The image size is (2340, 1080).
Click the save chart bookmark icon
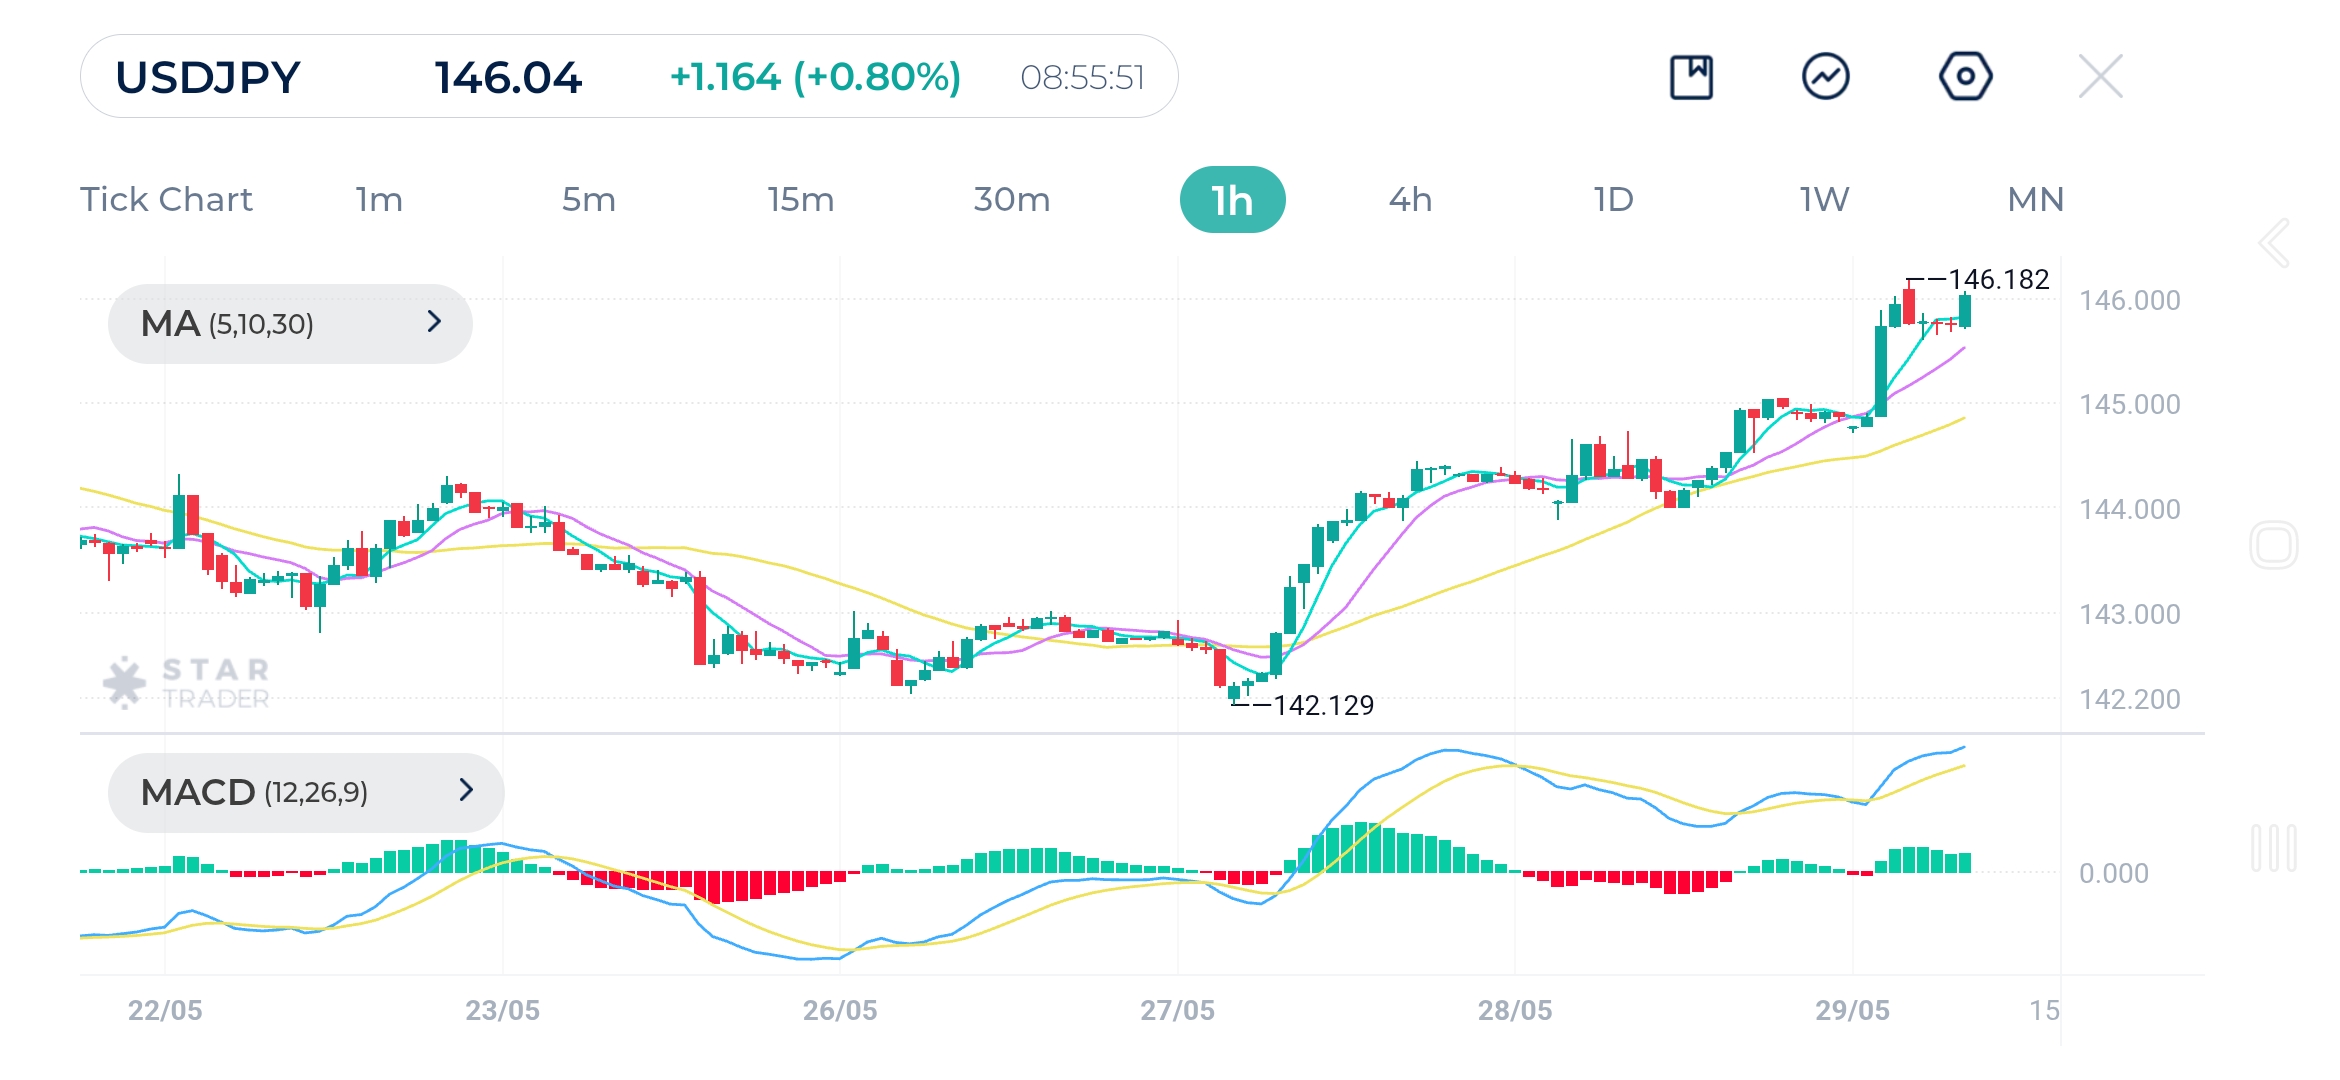click(x=1691, y=77)
